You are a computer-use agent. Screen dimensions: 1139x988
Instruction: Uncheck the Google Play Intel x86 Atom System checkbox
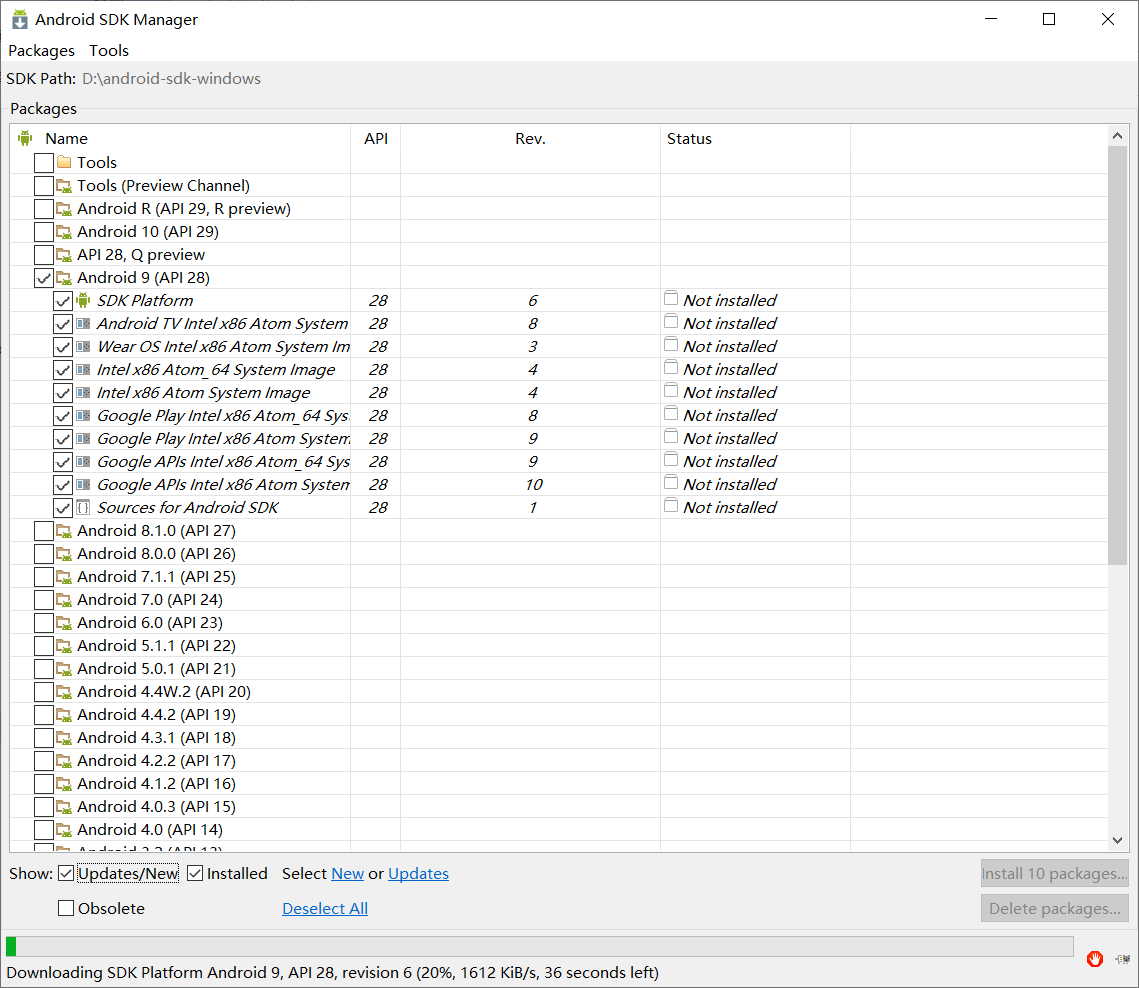coord(63,438)
